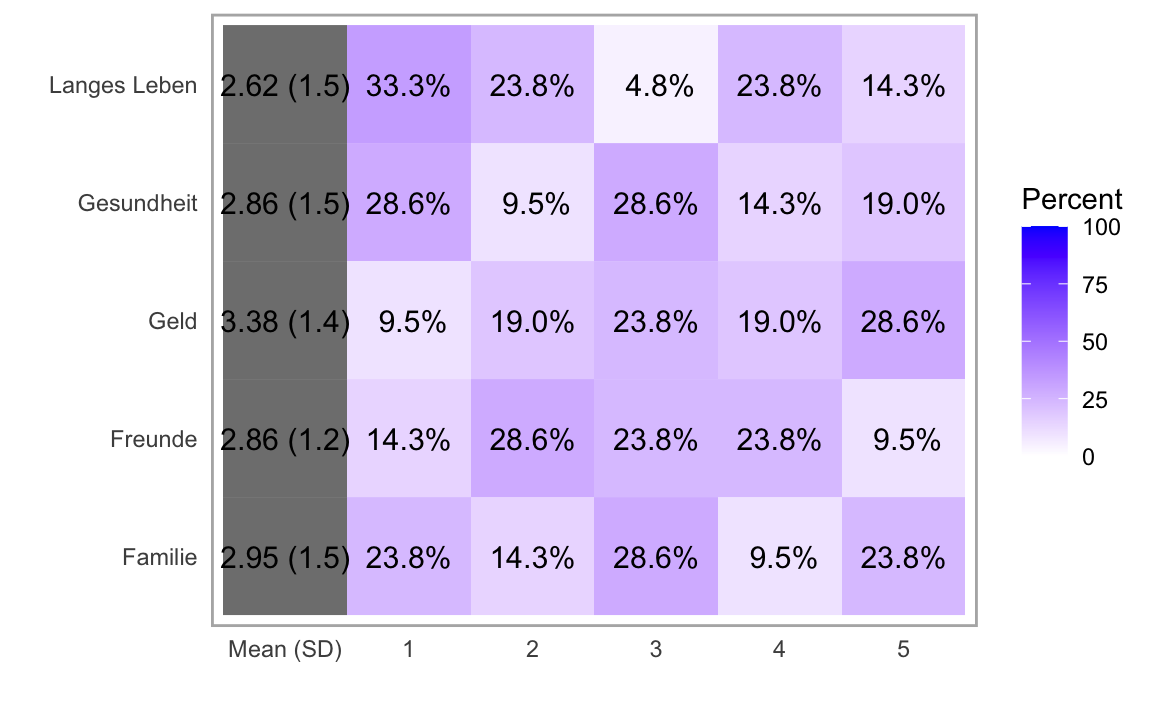Click the Gesundheit row label
This screenshot has height=711, width=1152.
point(137,204)
